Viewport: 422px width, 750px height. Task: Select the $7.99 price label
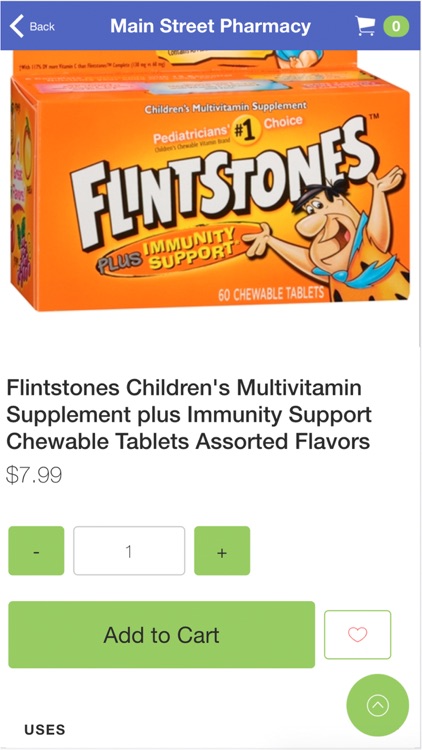pyautogui.click(x=34, y=476)
